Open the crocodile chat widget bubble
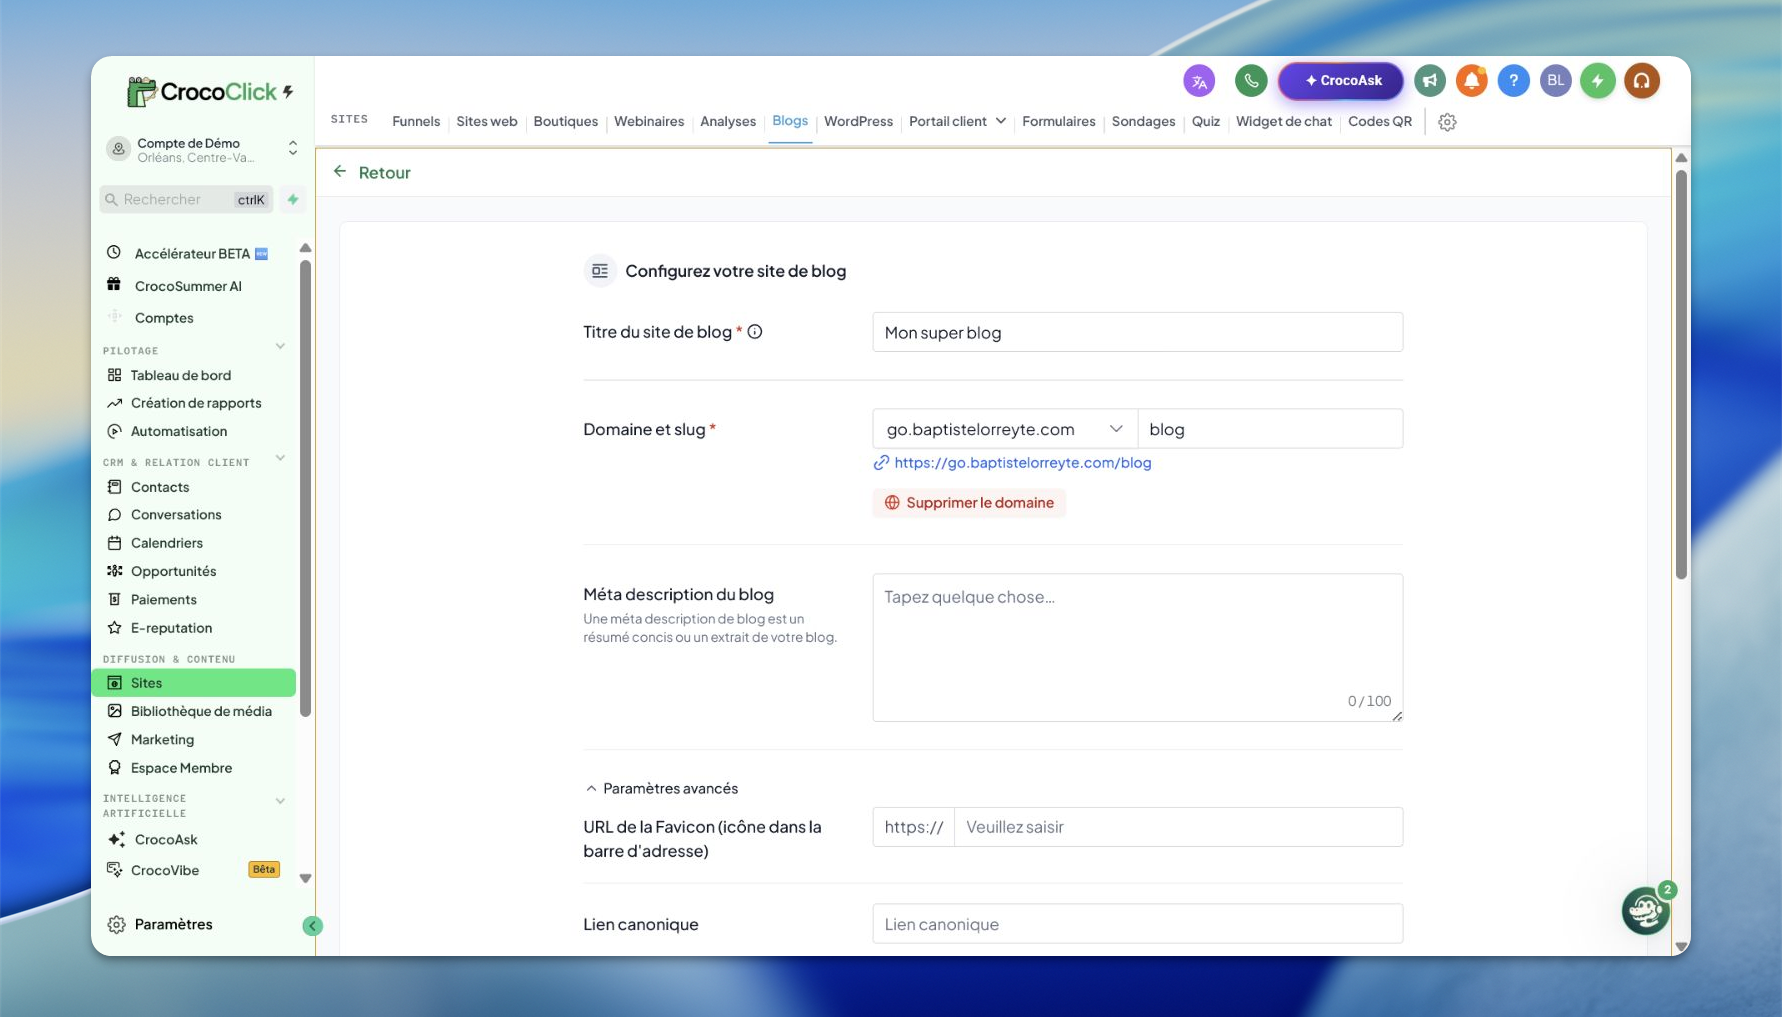Screen dimensions: 1782x1017 click(x=1645, y=910)
